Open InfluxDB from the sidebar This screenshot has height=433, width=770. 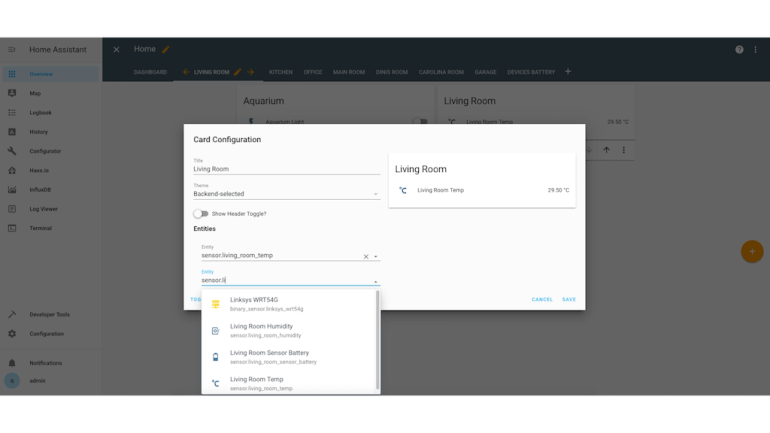coord(51,189)
